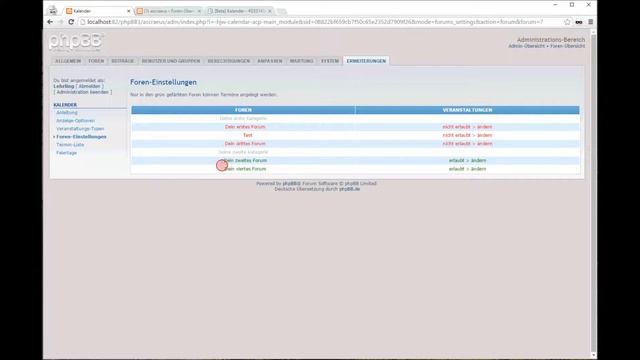Click the 'Deine erste Kategorie' row
Screen dimensions: 640x360
[355, 118]
